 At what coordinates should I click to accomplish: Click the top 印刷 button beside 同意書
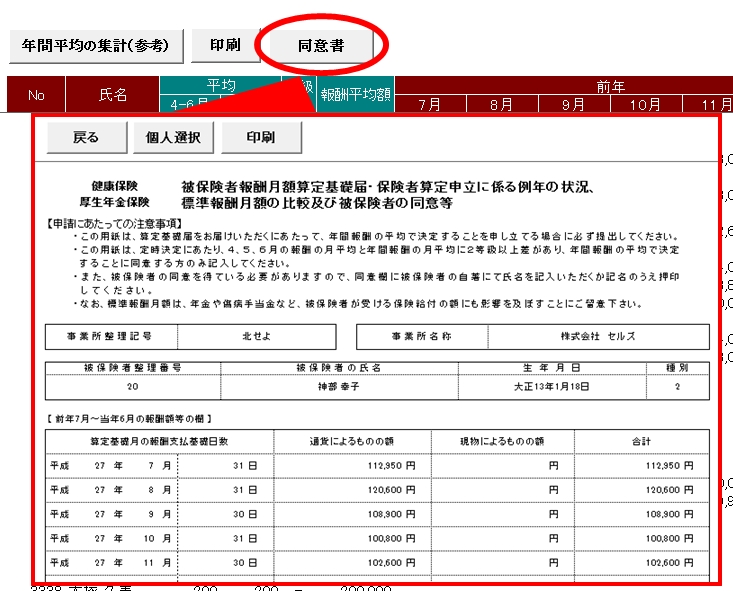225,45
